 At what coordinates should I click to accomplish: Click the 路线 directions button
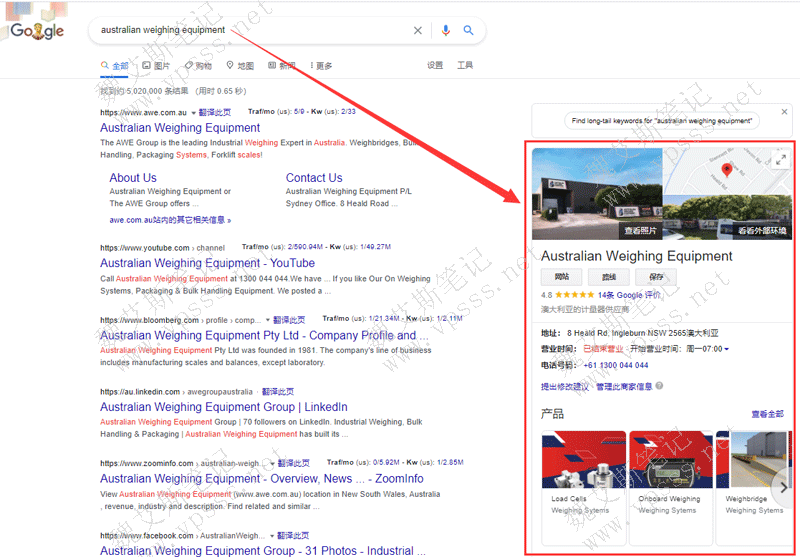click(x=609, y=277)
